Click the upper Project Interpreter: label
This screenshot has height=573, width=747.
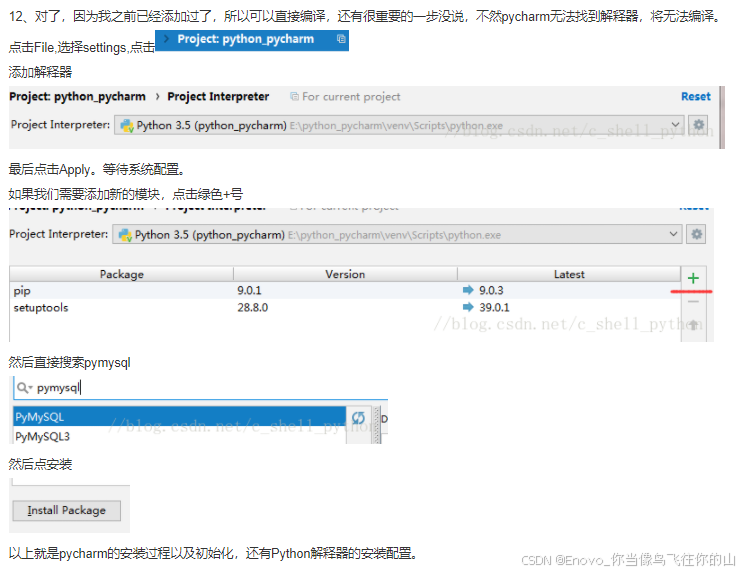coord(60,125)
